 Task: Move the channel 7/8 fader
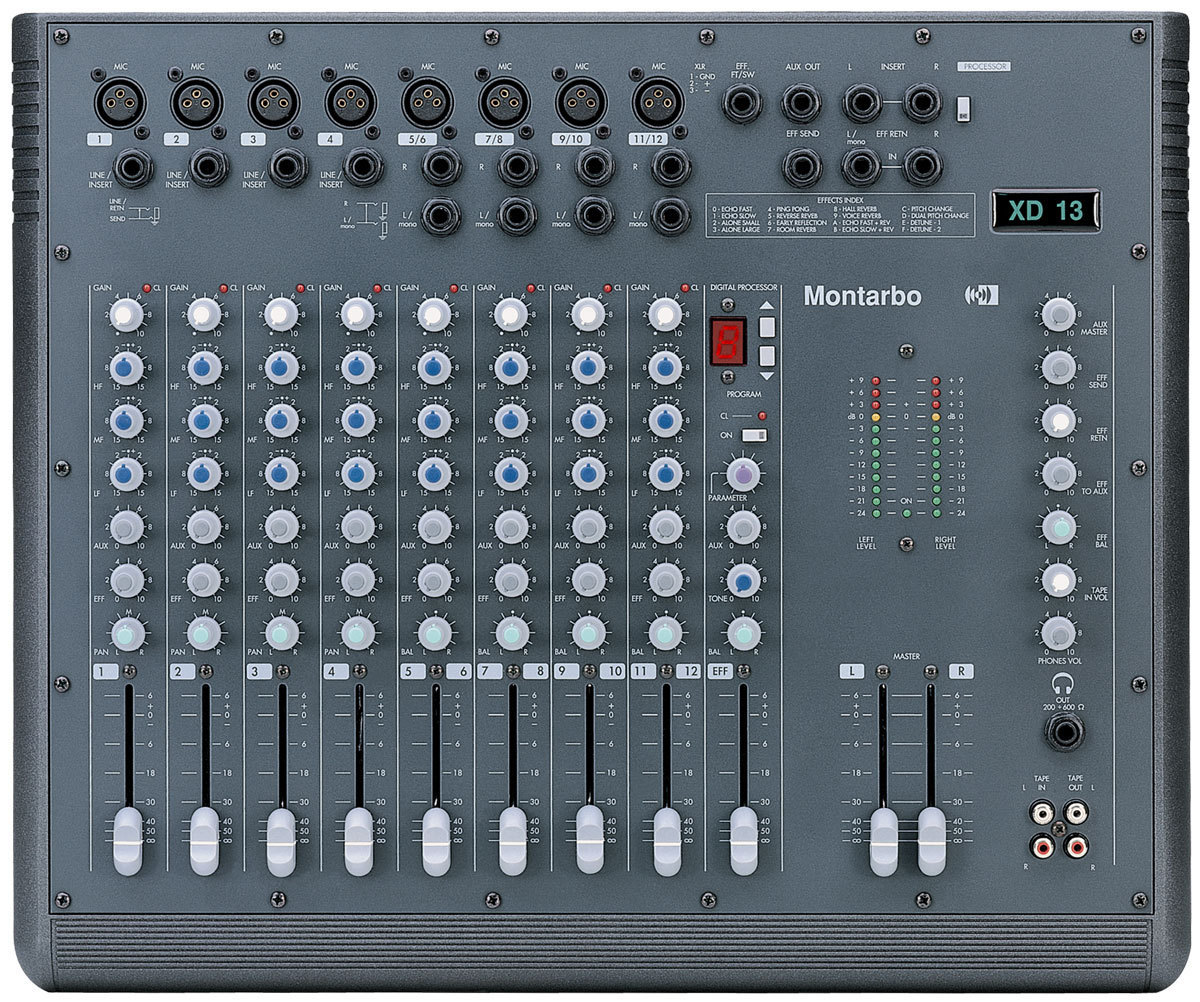(512, 840)
